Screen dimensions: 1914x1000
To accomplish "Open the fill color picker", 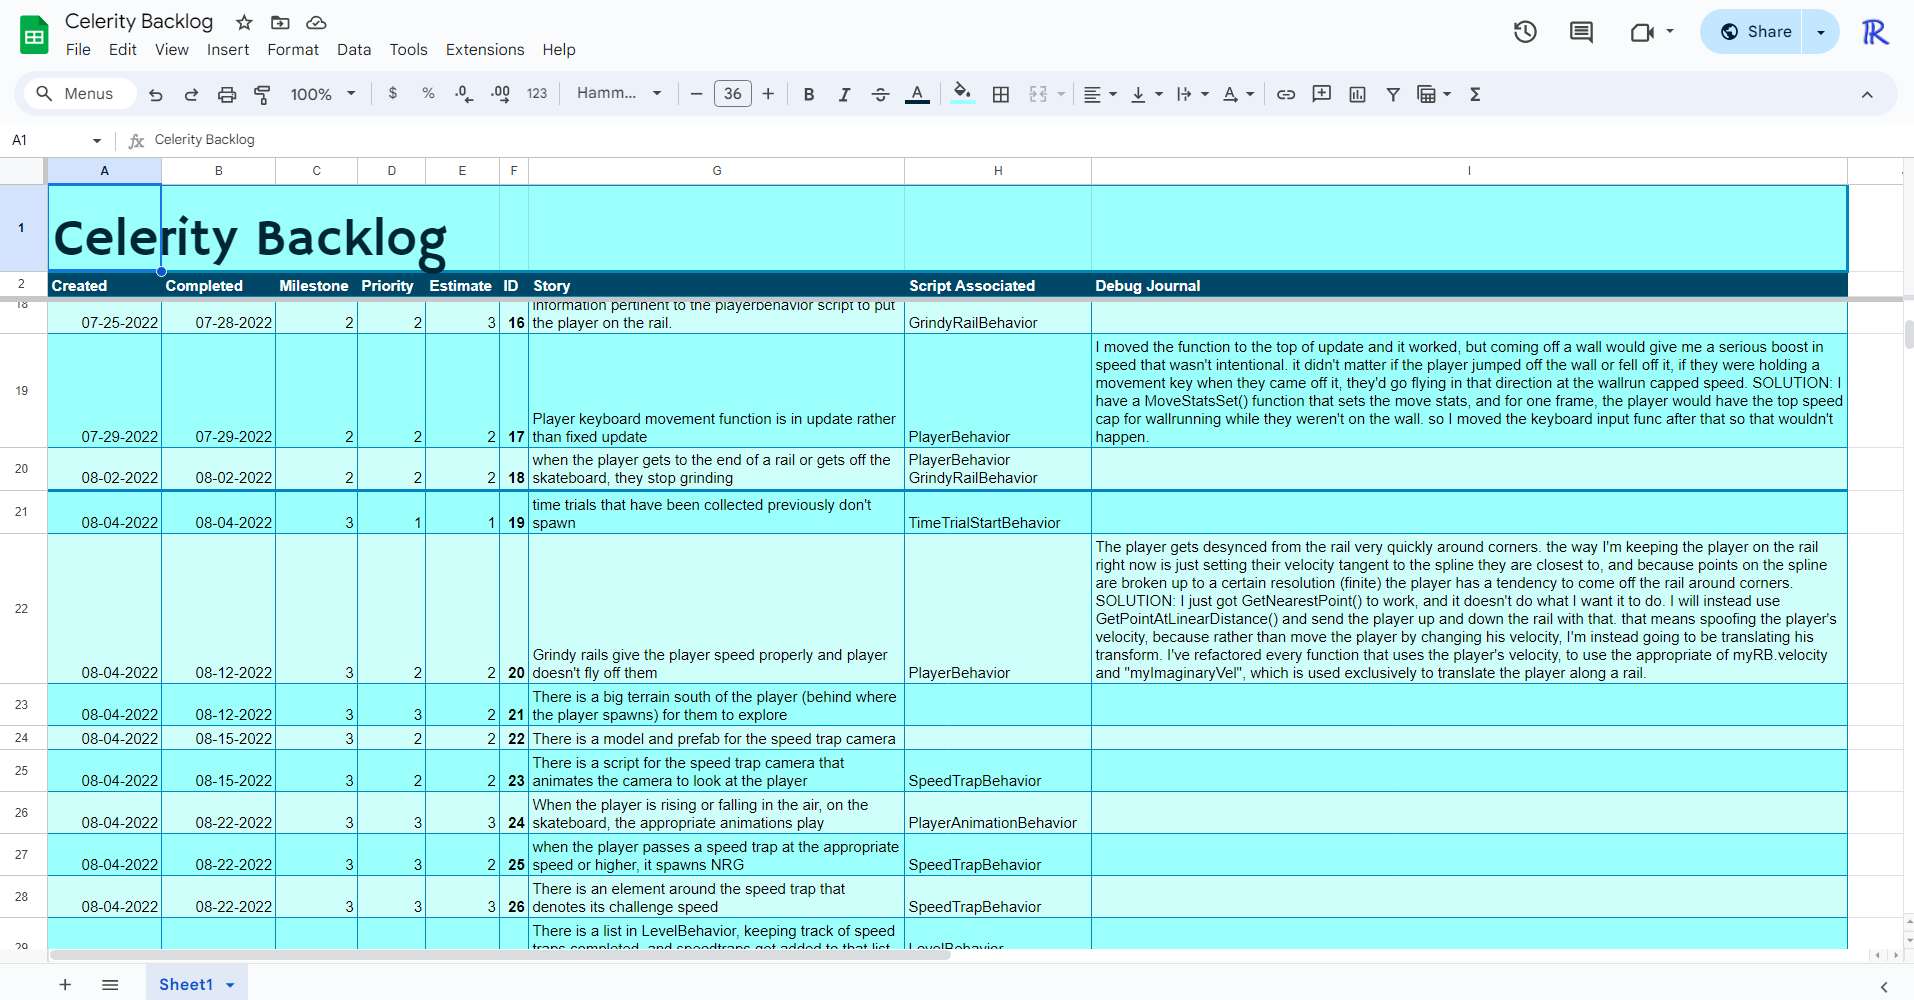I will point(962,94).
